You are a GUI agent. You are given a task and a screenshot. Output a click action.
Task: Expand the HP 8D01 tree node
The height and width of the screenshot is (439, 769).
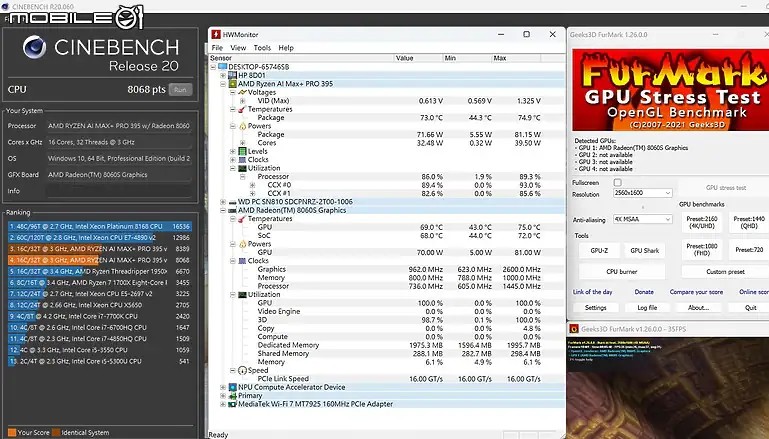coord(223,75)
